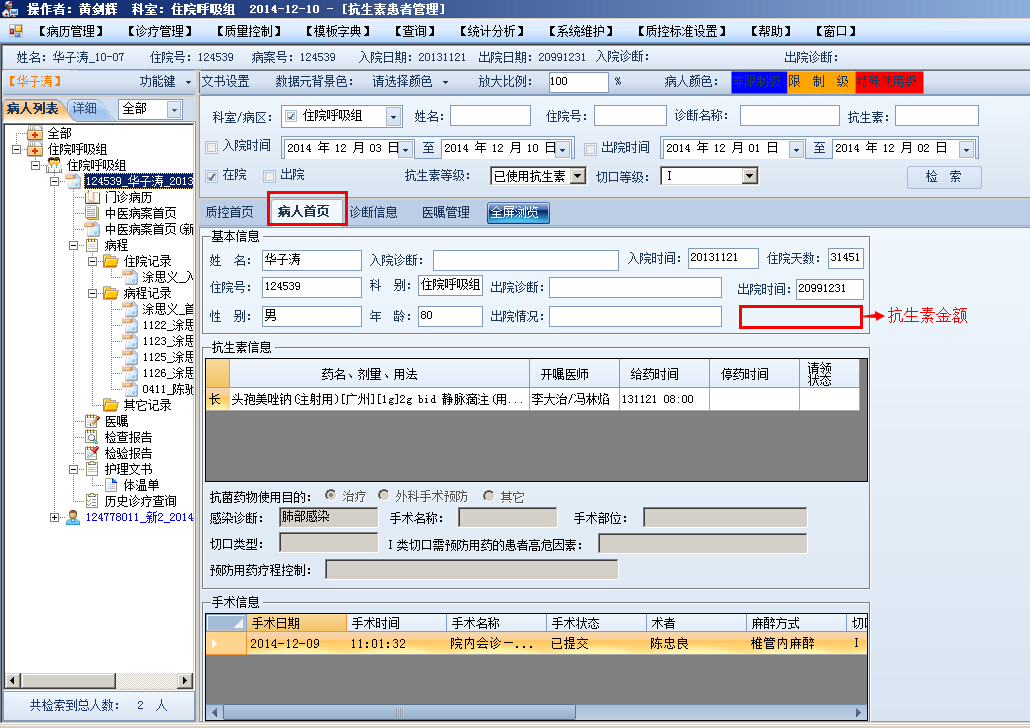Expand the 124778011_新2 patient node
The height and width of the screenshot is (728, 1030).
[x=54, y=517]
